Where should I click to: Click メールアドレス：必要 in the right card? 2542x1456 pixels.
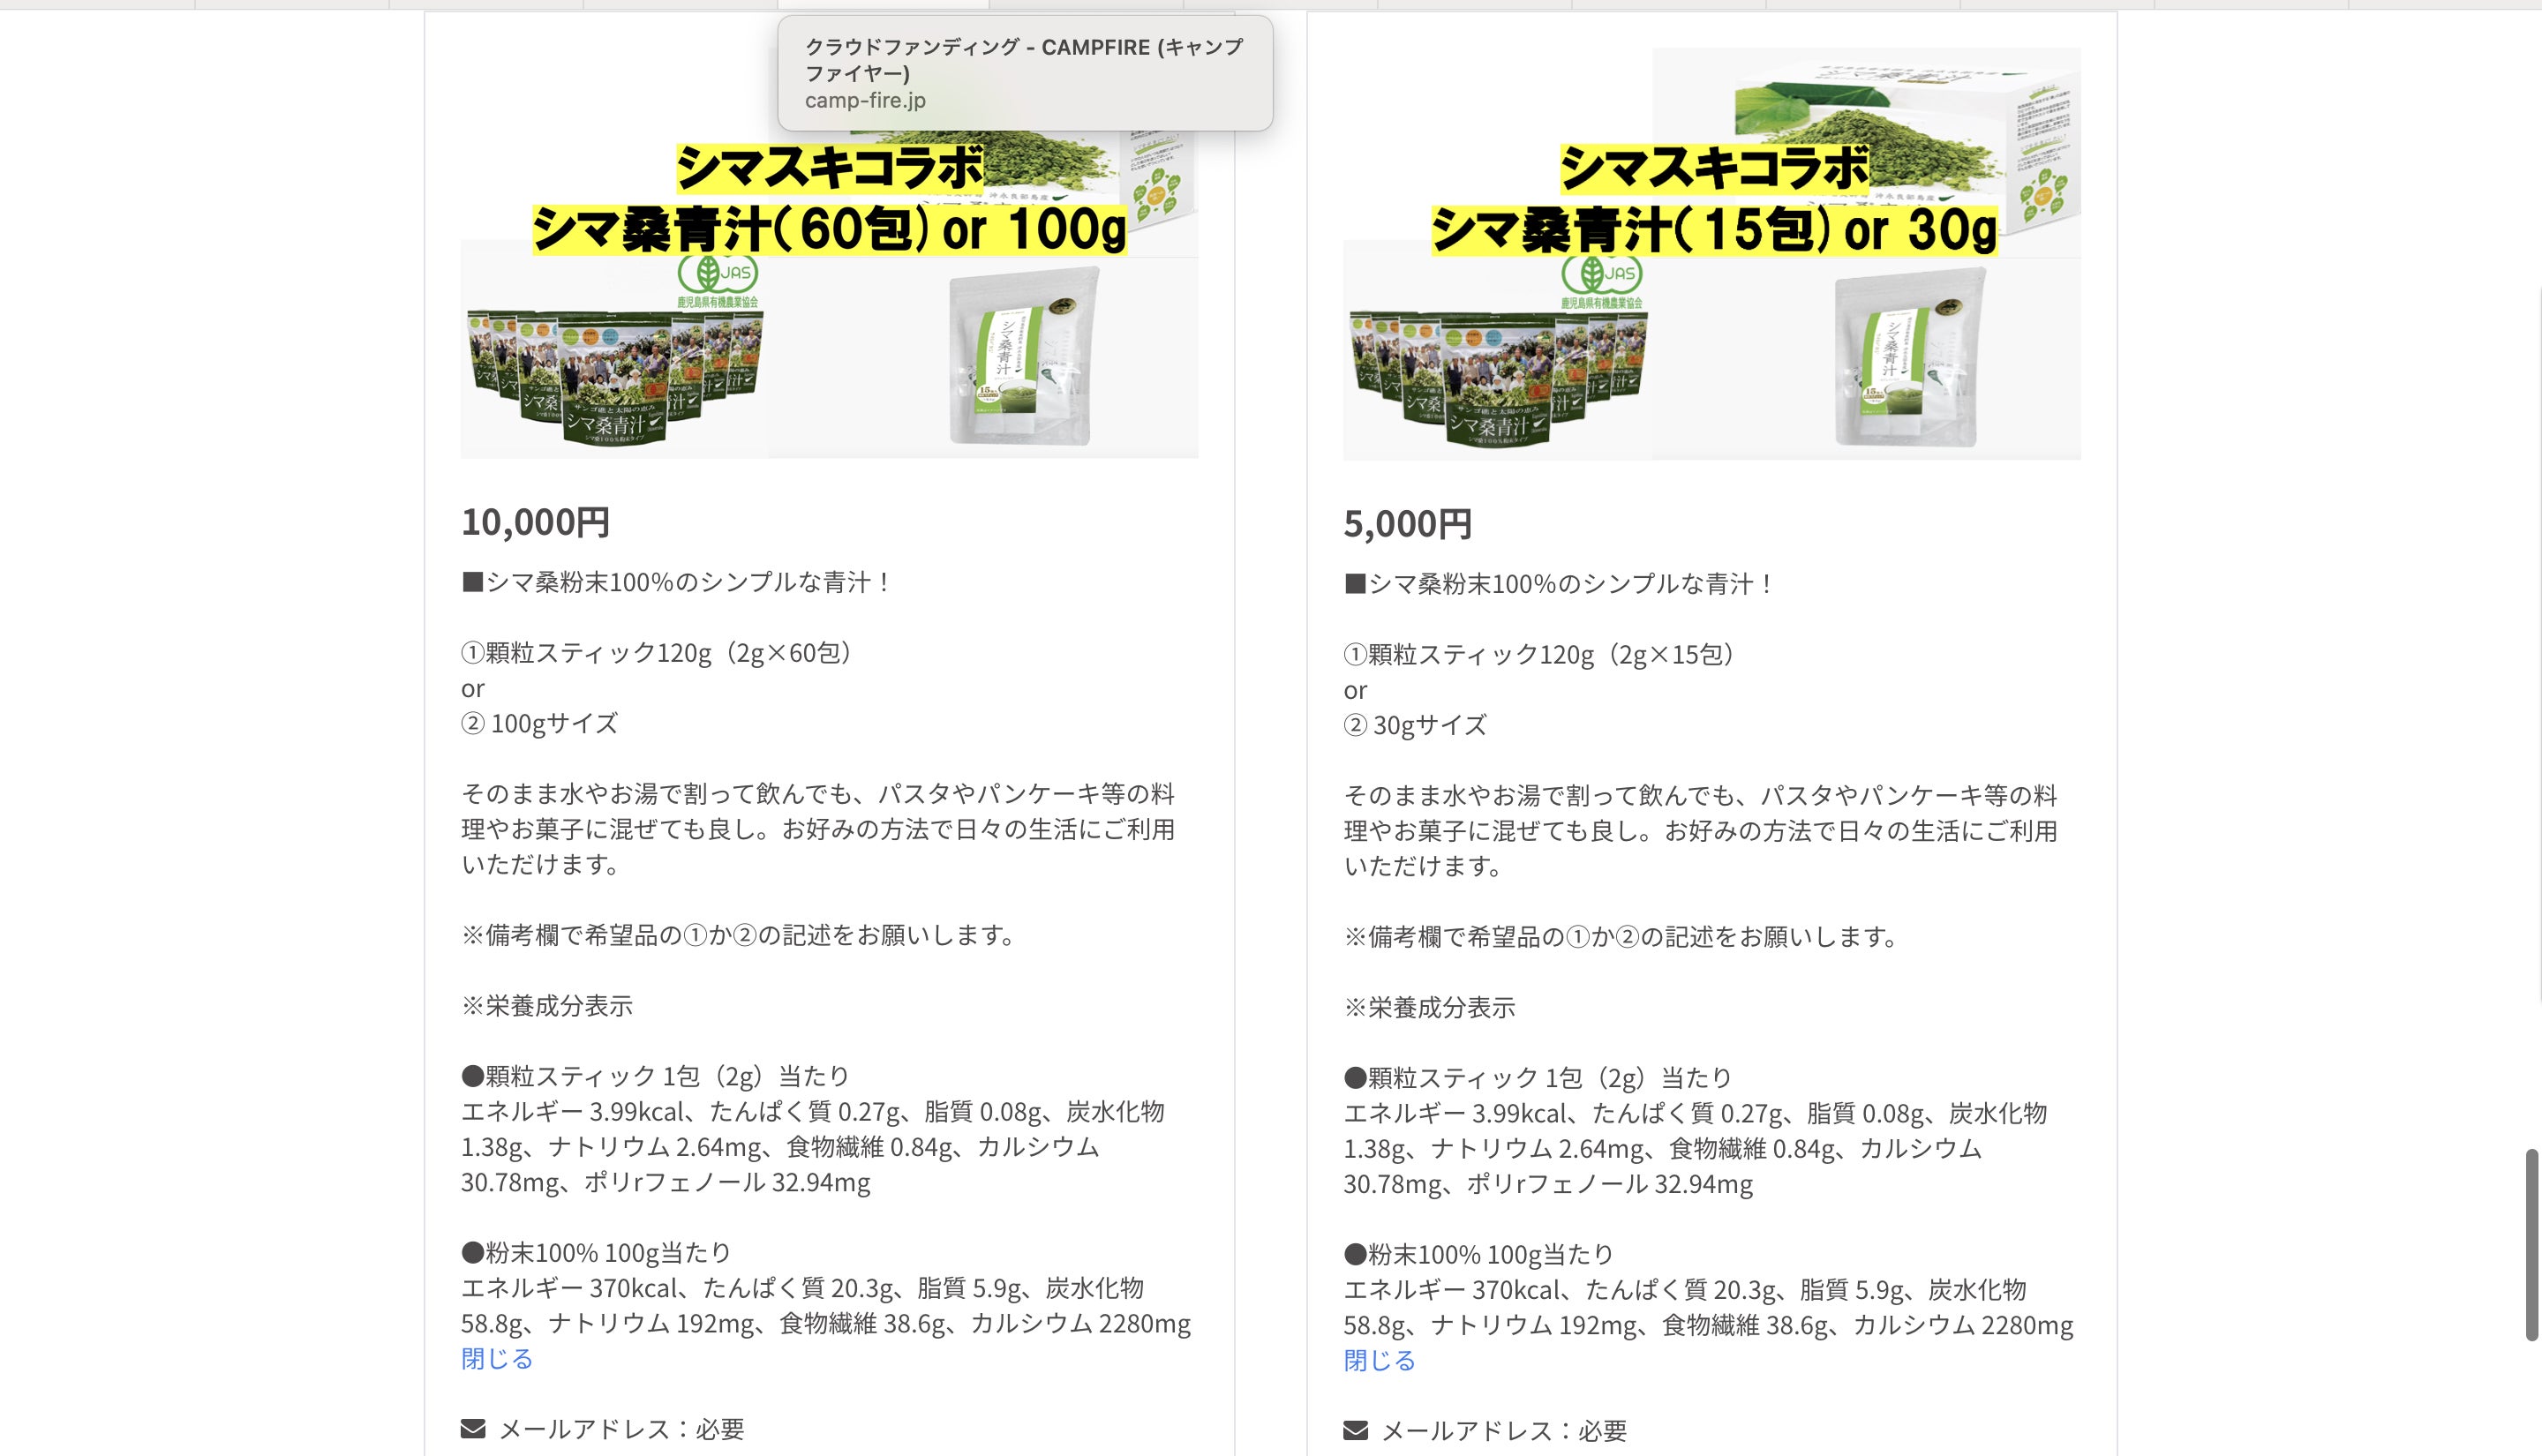(1504, 1431)
